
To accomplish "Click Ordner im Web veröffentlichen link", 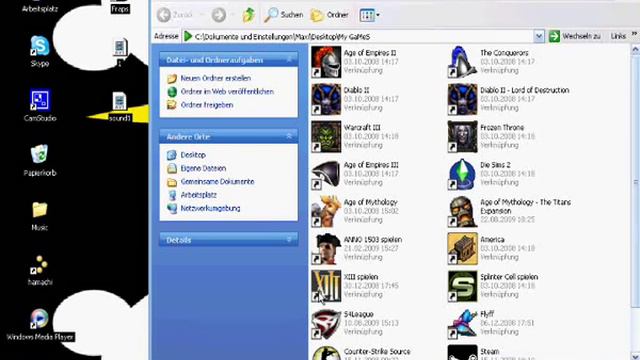I will [x=227, y=91].
